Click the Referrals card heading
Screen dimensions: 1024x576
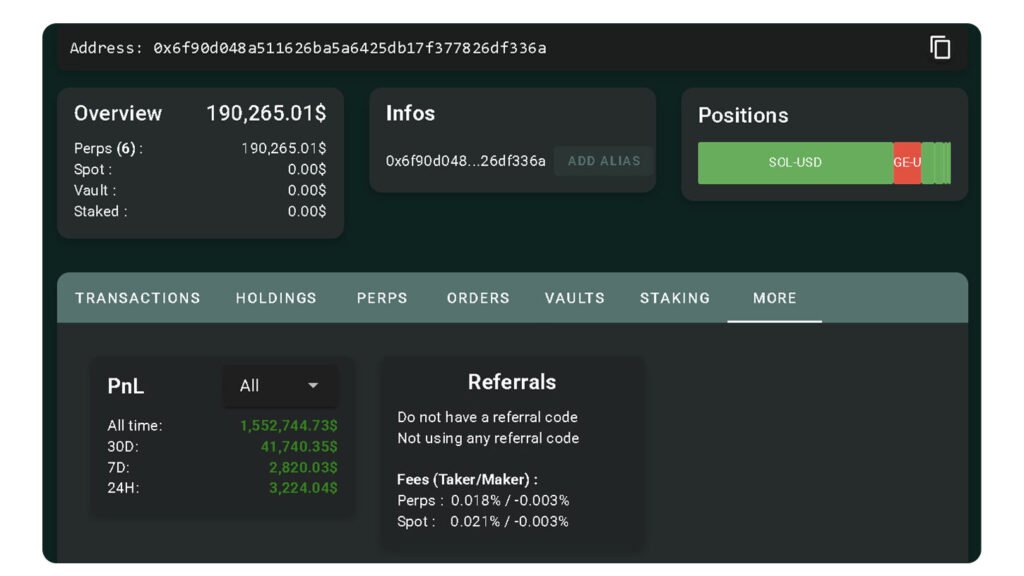point(511,382)
